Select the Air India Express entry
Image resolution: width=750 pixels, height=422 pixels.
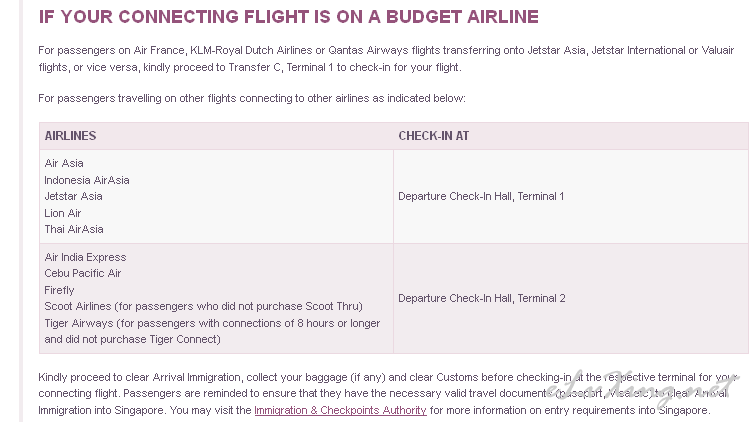pyautogui.click(x=85, y=257)
